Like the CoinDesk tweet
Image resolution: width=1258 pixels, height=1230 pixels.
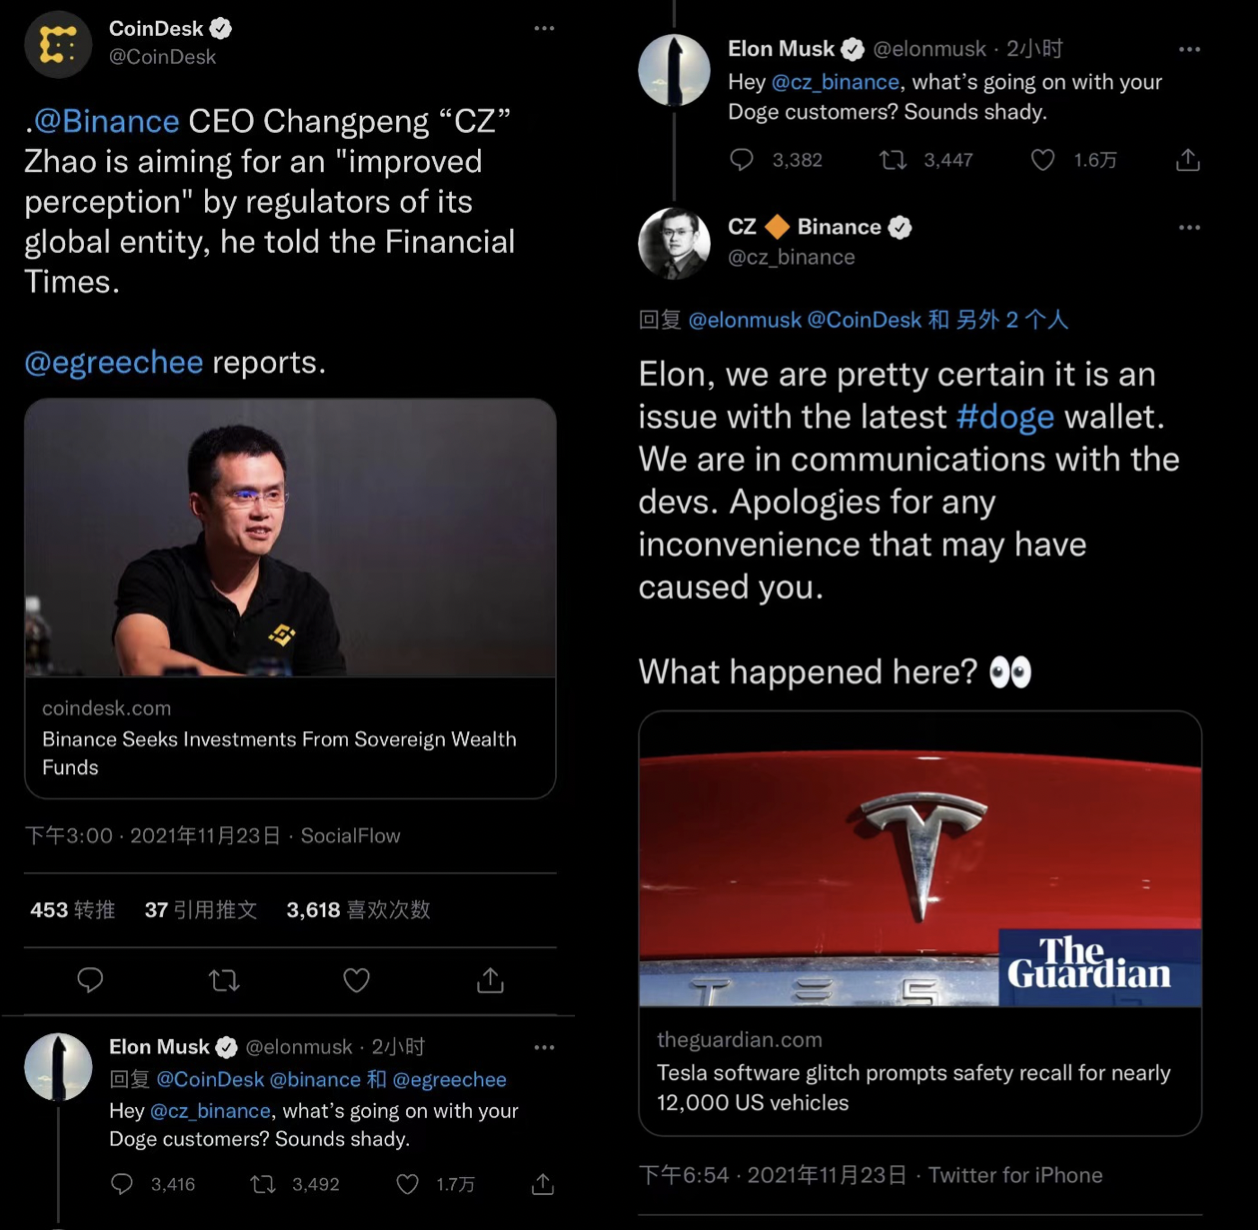pos(357,980)
